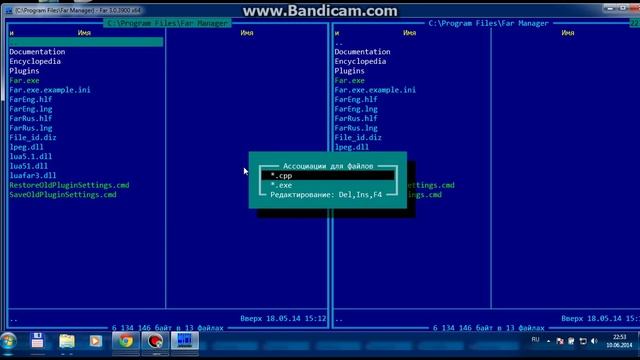Click right panel path title C:\Program Files\Far Manager
The image size is (640, 360).
tap(488, 23)
